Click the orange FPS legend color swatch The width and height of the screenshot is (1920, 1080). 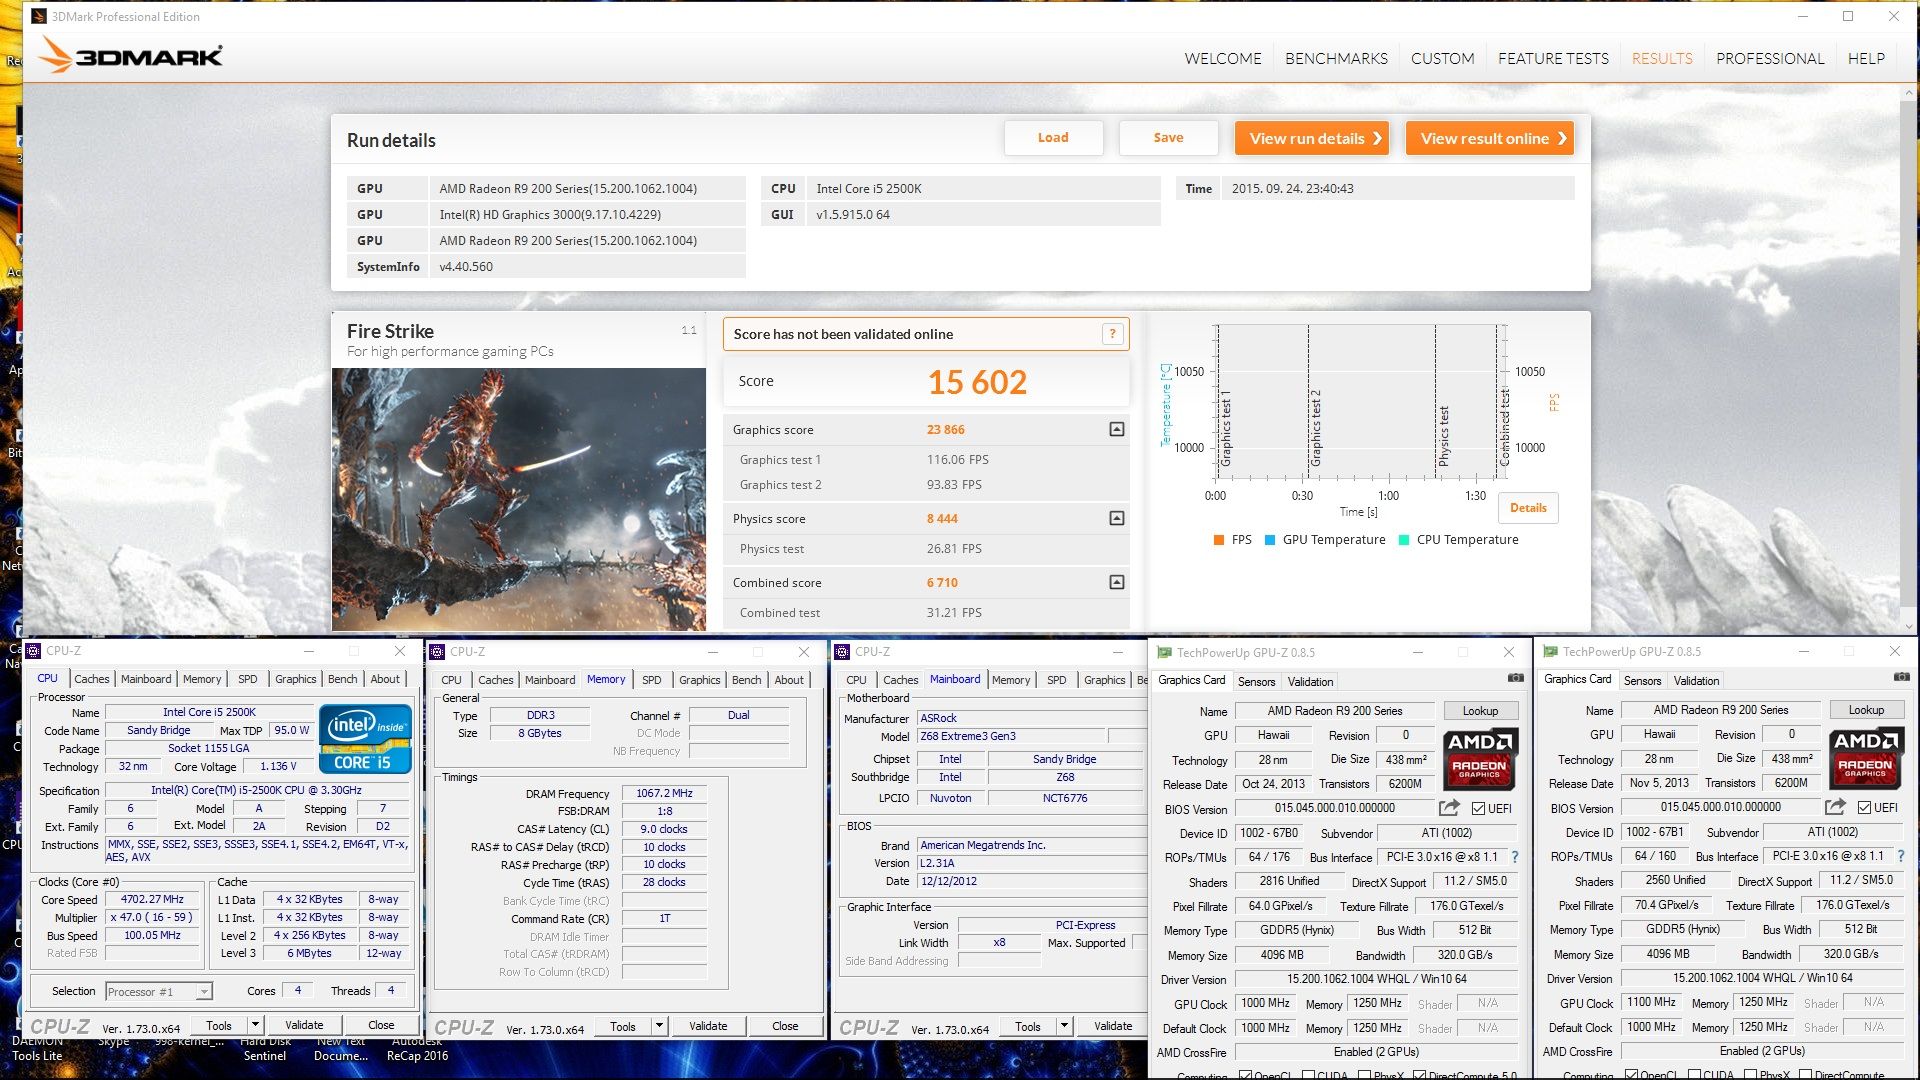(x=1218, y=540)
